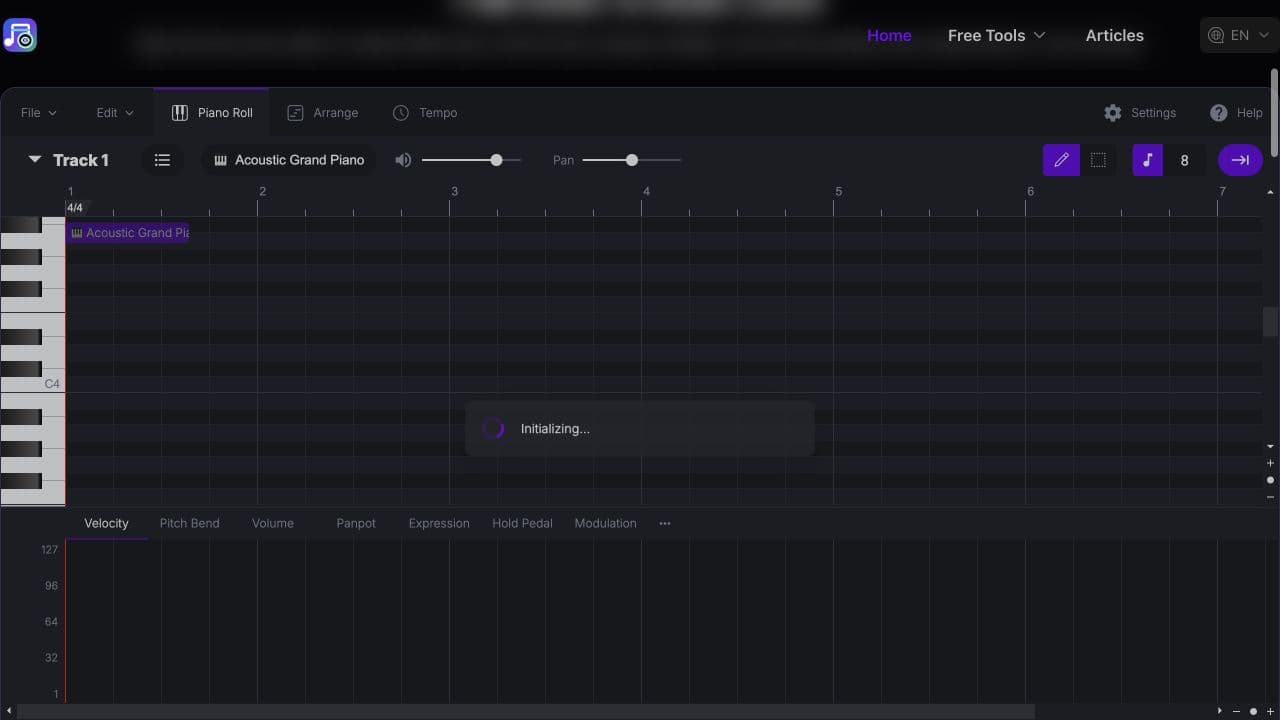Click the Help question mark icon
1280x720 pixels.
[1218, 113]
